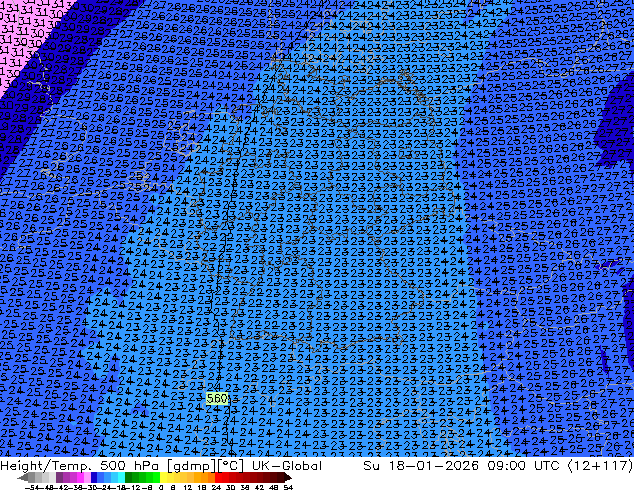Pick the bright green legend swatch
This screenshot has height=490, width=634.
pyautogui.click(x=156, y=478)
